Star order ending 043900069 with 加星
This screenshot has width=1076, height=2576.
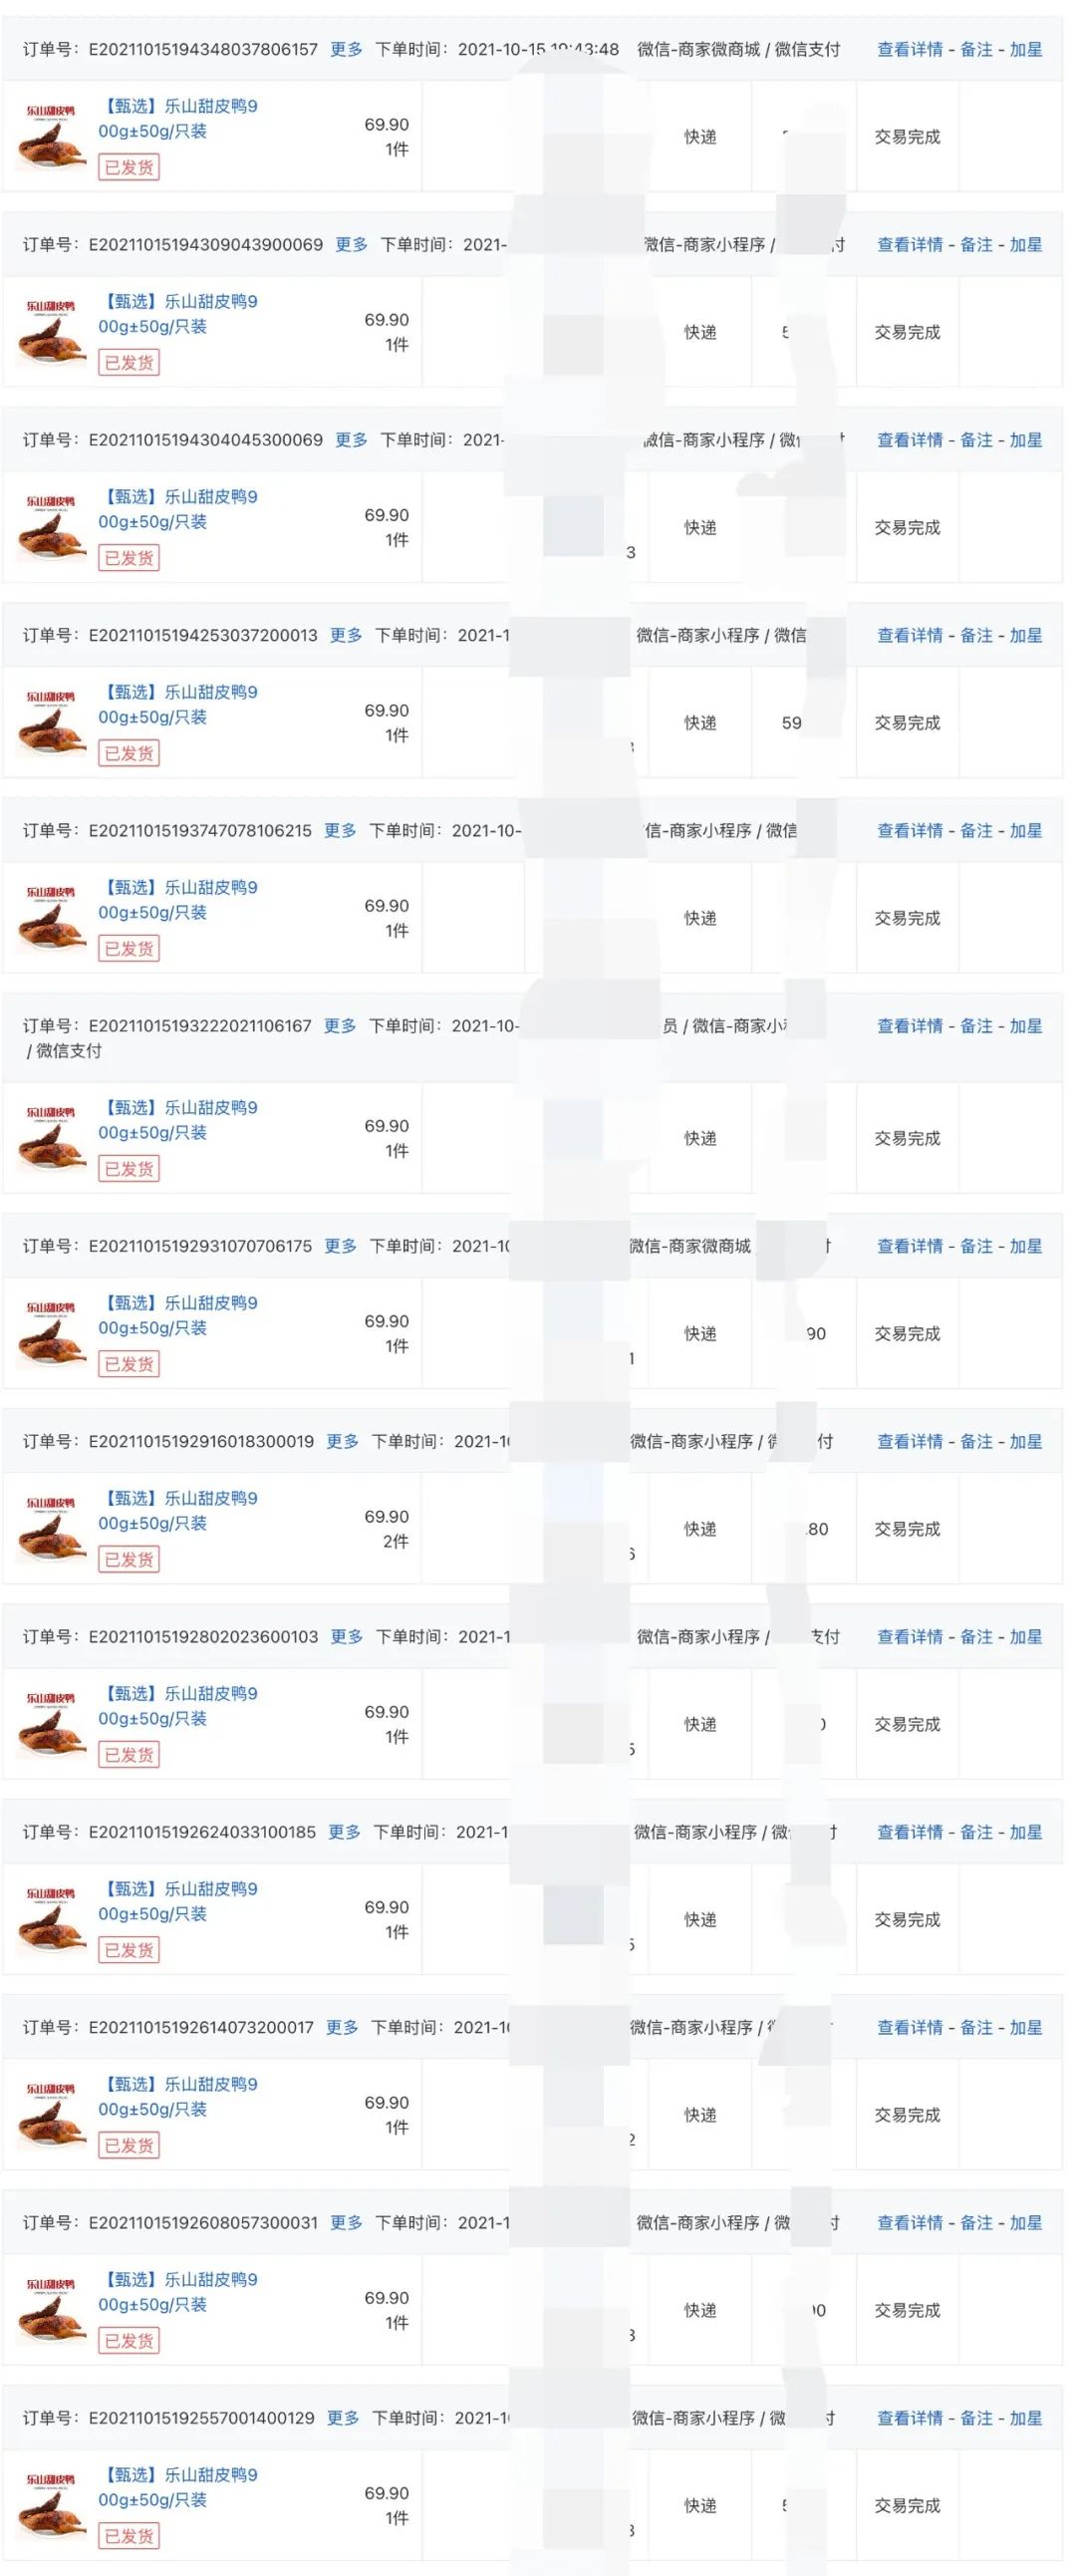click(1025, 245)
